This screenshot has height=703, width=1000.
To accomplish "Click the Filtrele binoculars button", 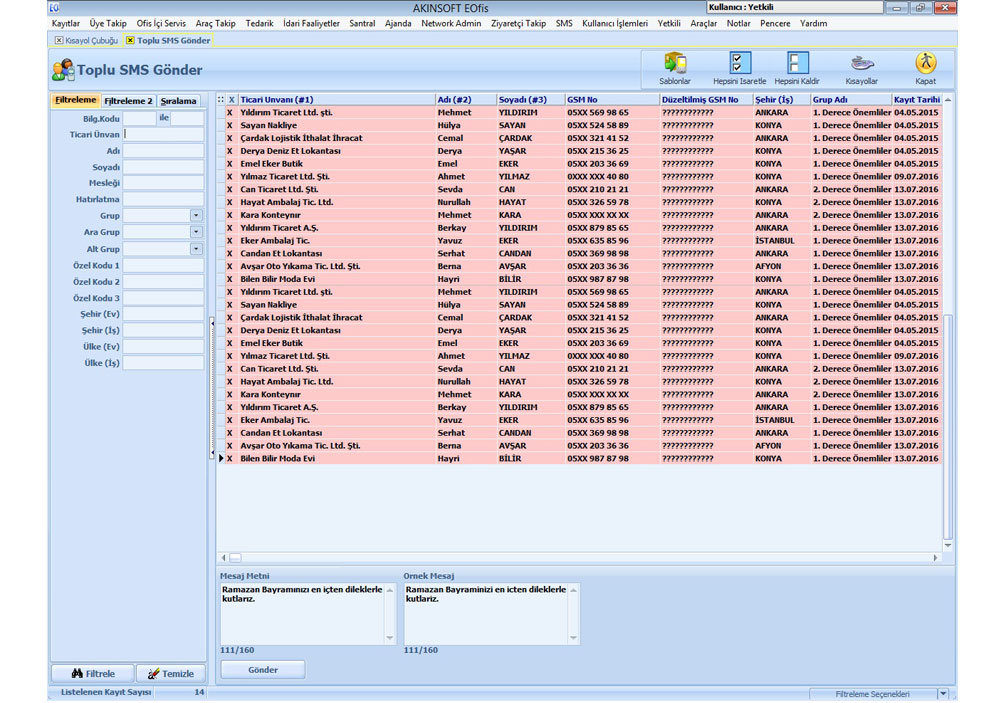I will click(x=93, y=674).
